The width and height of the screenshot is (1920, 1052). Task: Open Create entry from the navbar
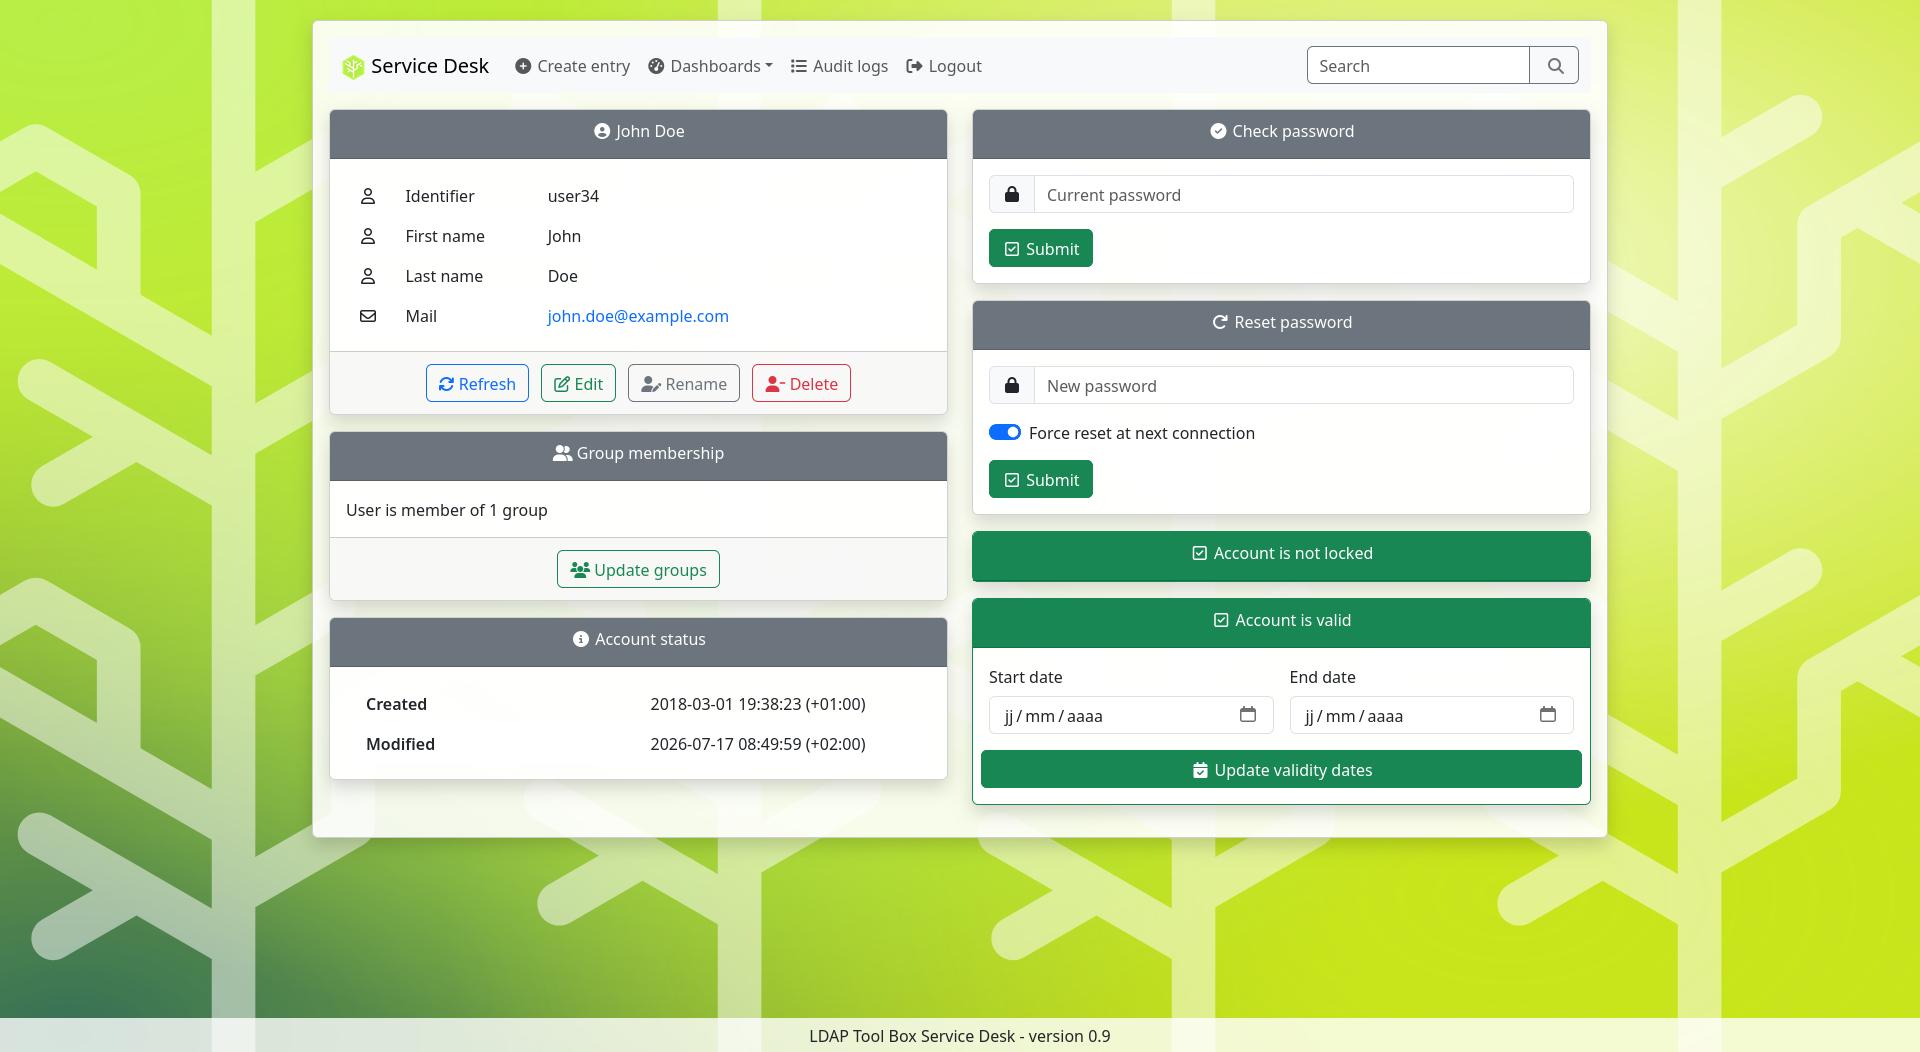[572, 66]
